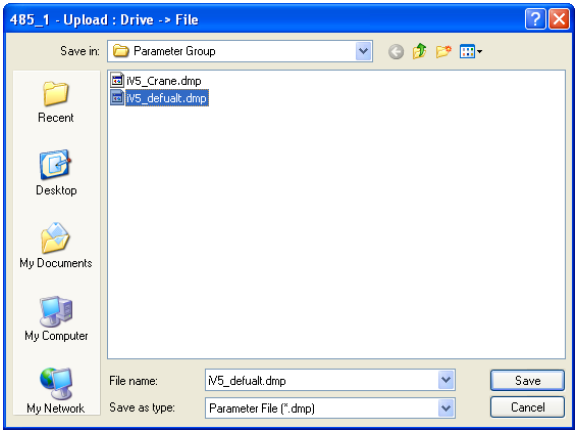Expand the File name dropdown arrow
The width and height of the screenshot is (579, 433).
point(446,380)
